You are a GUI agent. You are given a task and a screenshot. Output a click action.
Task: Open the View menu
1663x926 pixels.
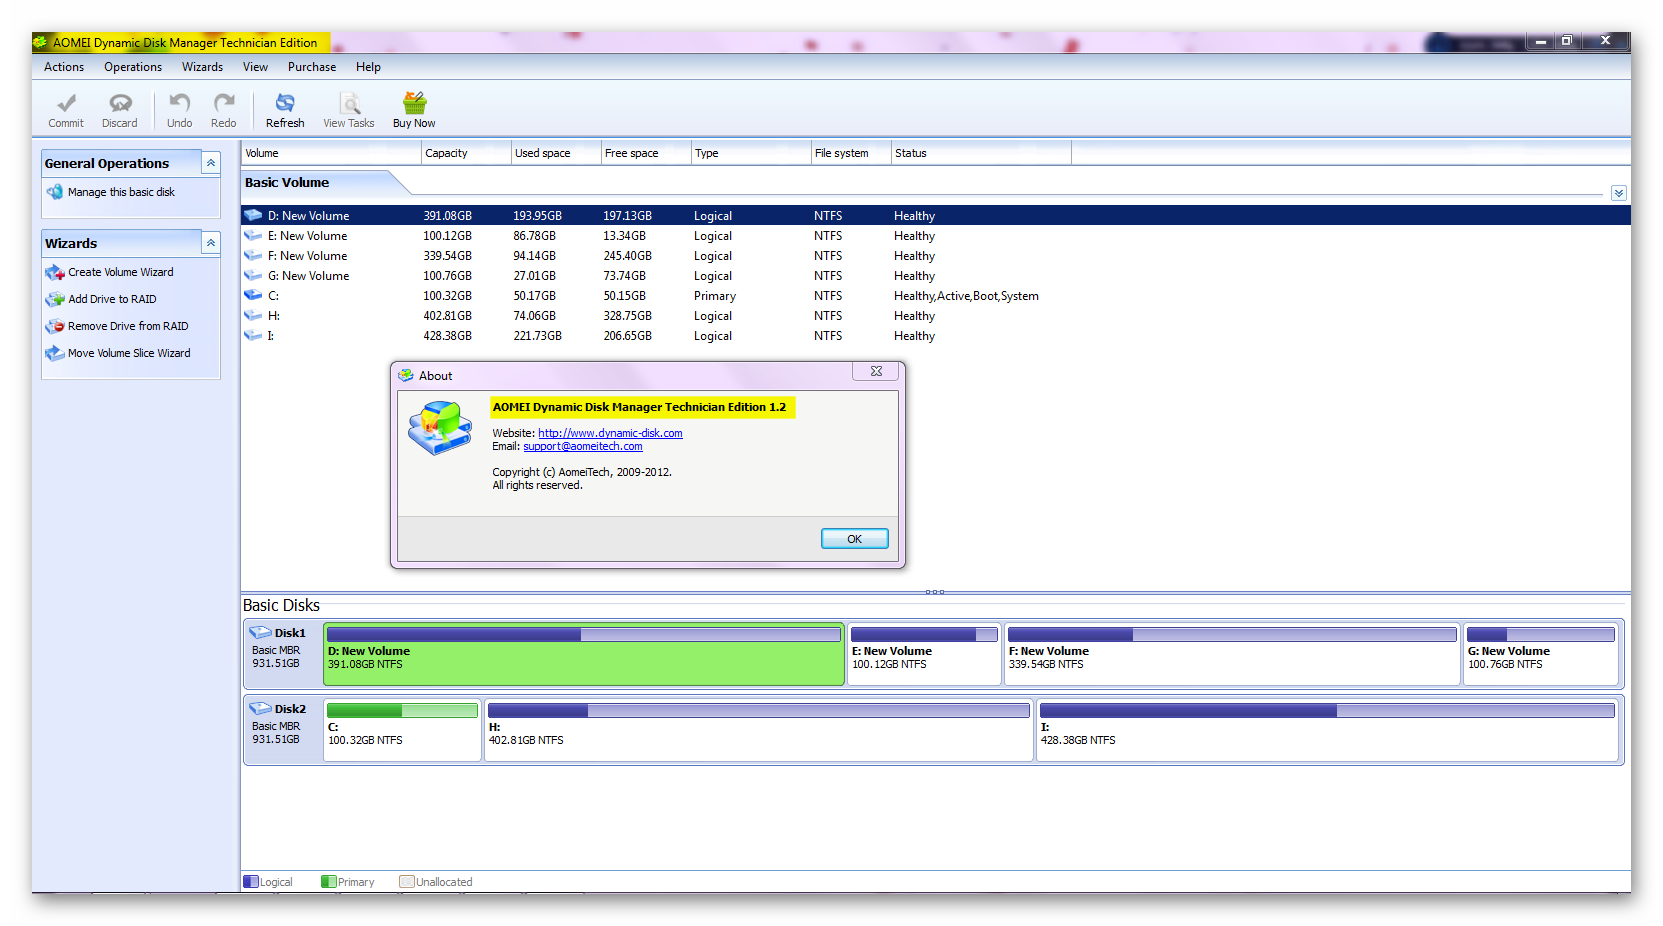tap(255, 67)
